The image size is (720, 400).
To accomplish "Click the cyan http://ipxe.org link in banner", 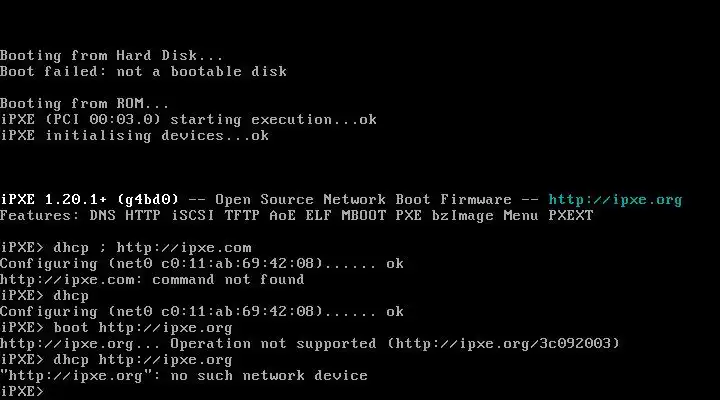I will tap(615, 199).
